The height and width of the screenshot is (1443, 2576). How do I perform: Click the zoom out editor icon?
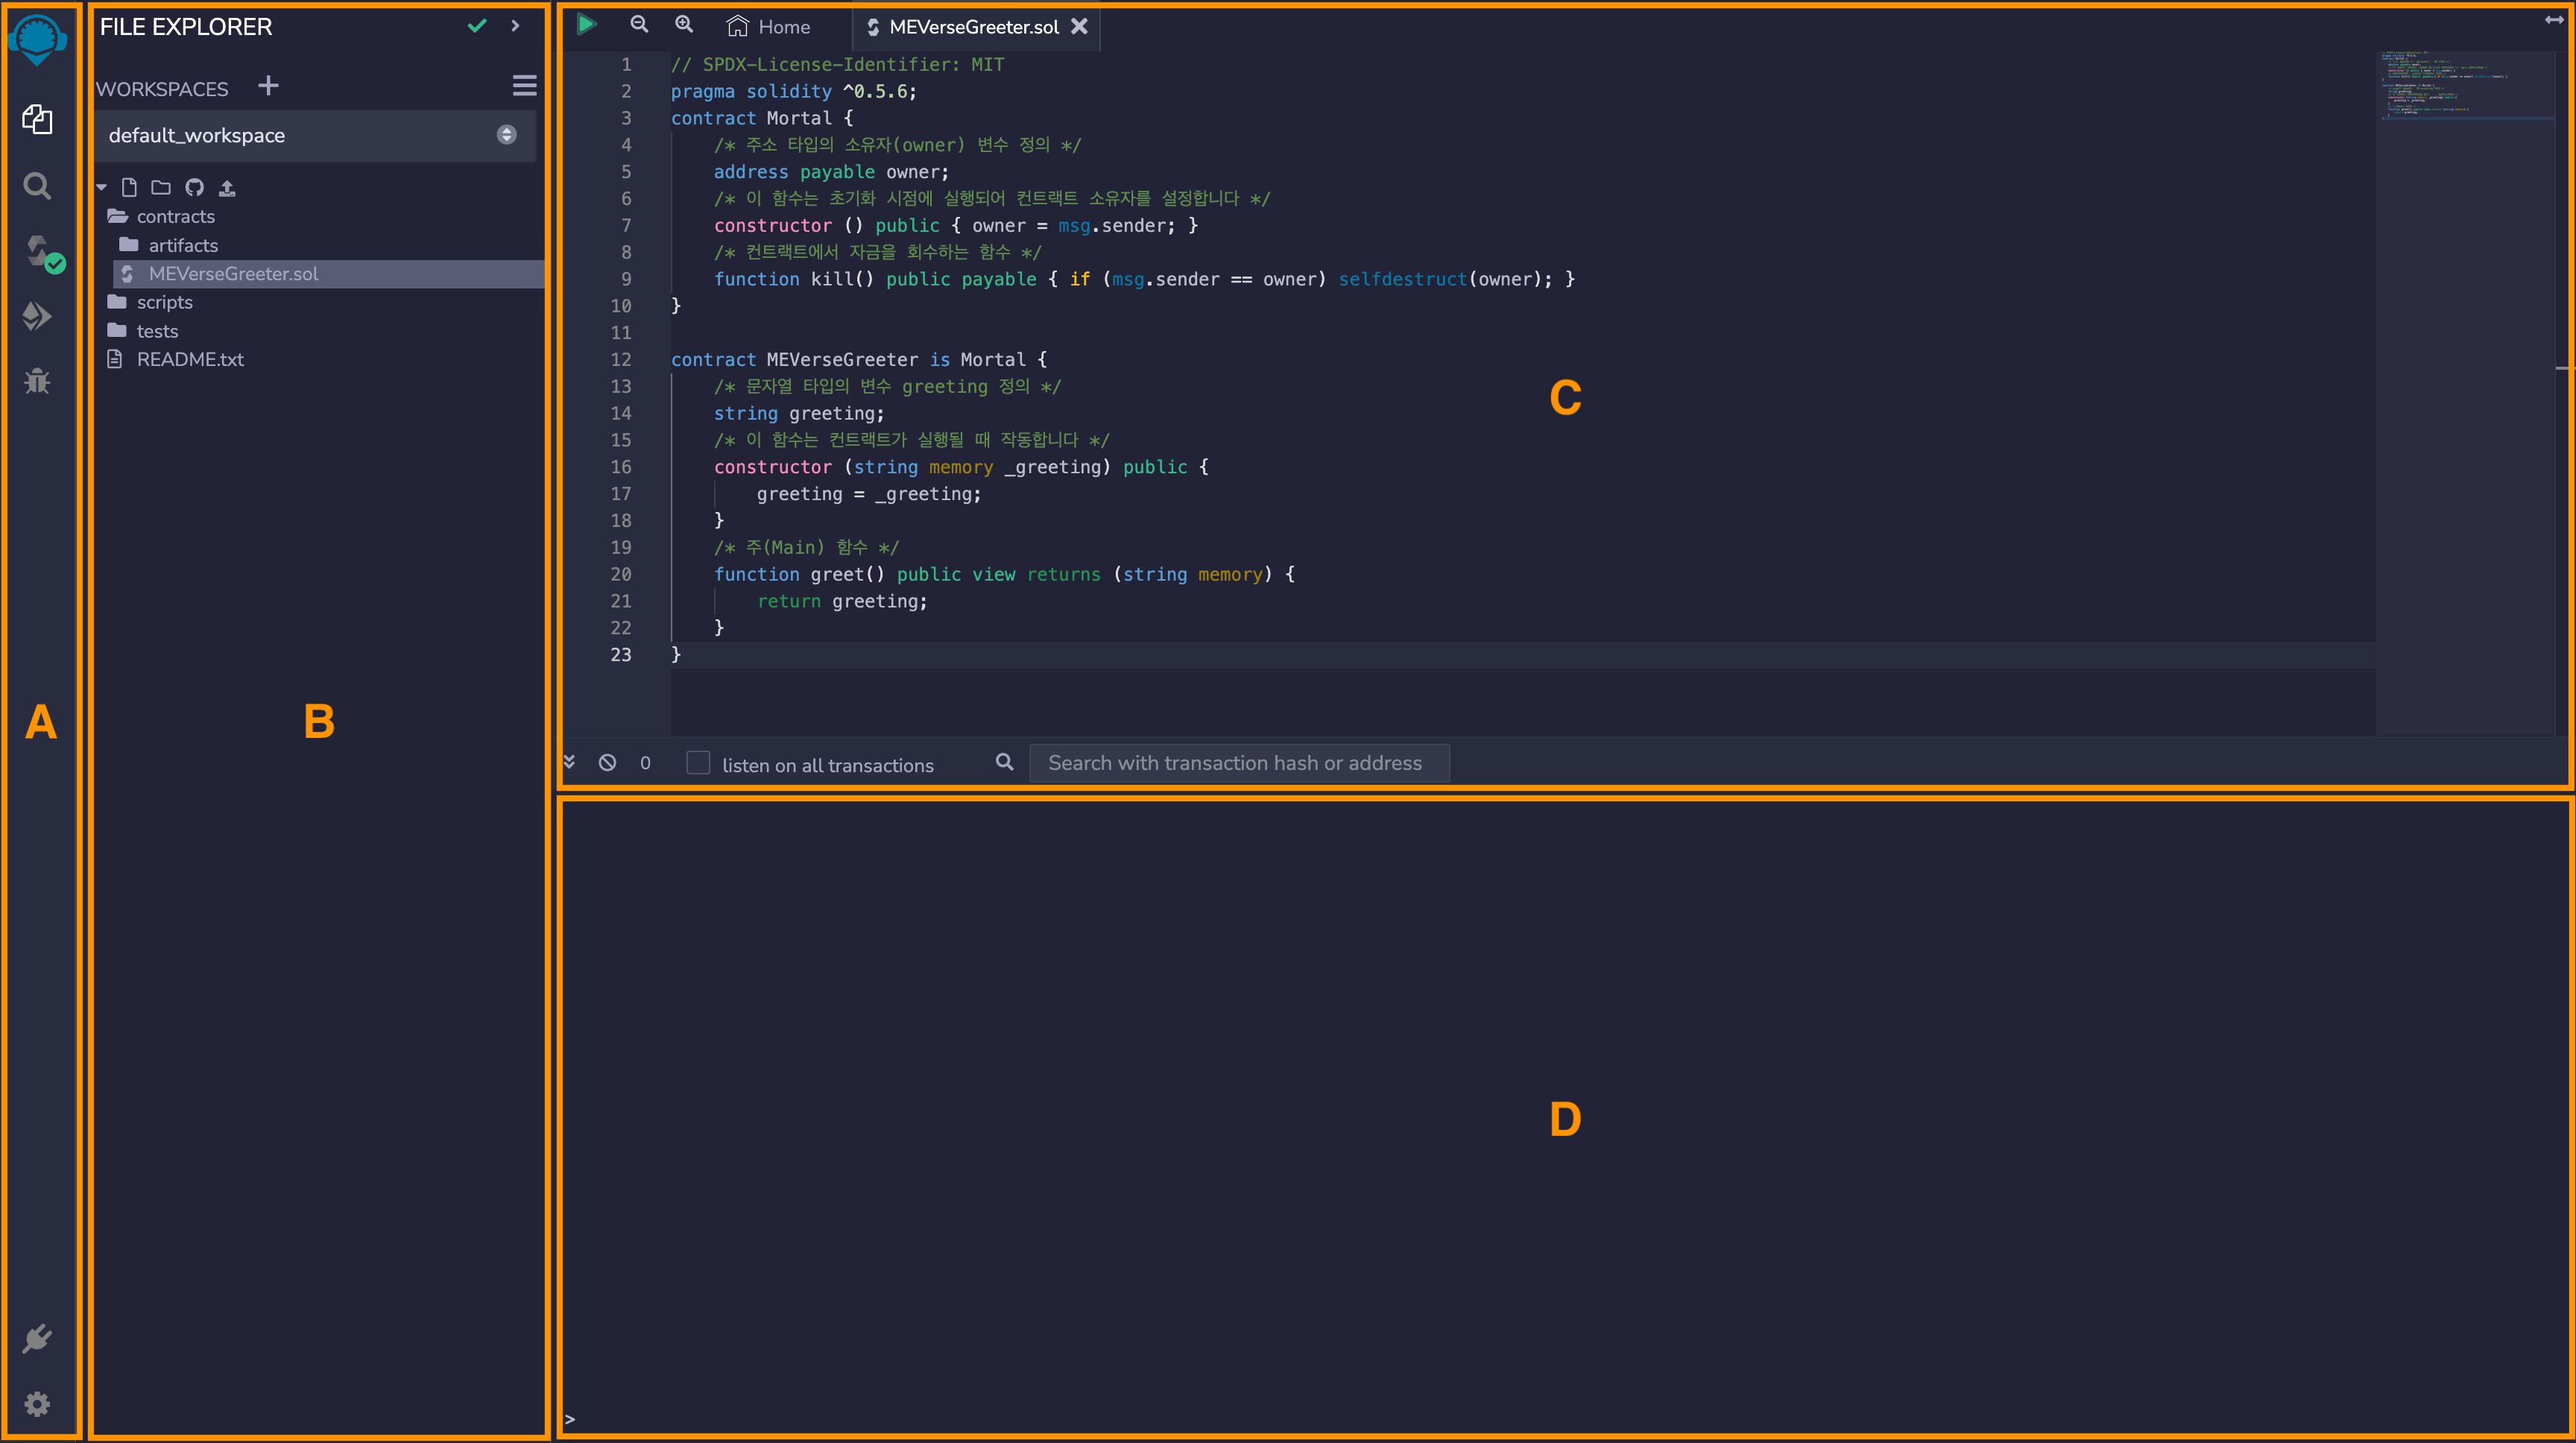[639, 25]
